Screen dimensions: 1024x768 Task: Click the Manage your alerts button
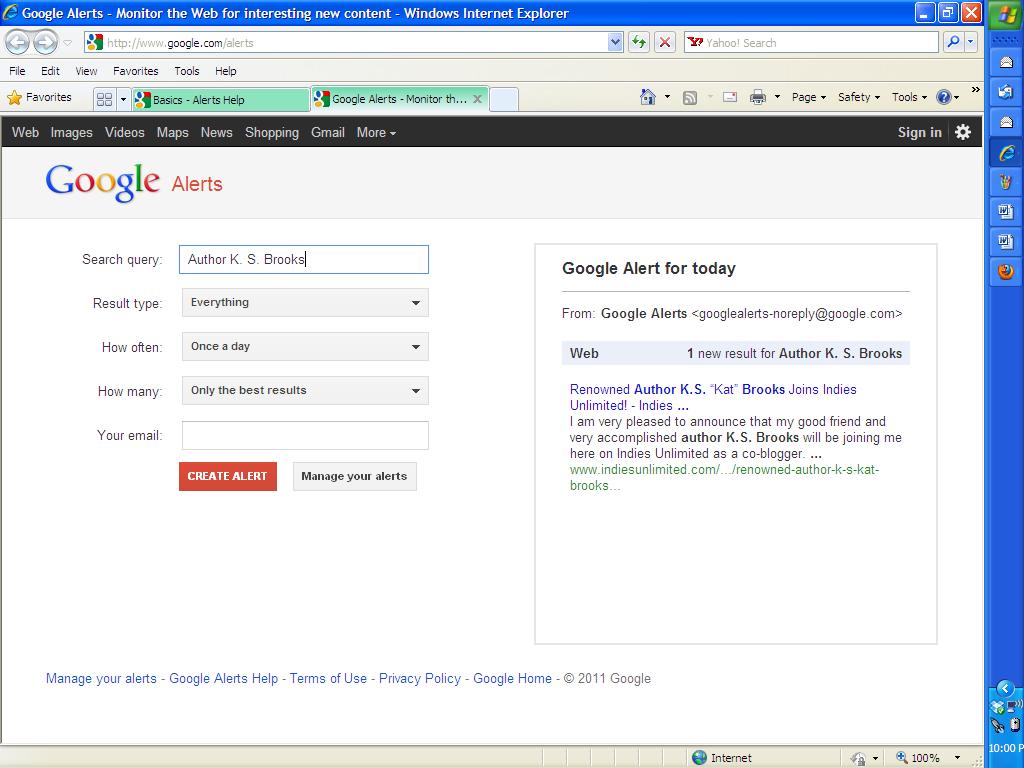coord(355,477)
